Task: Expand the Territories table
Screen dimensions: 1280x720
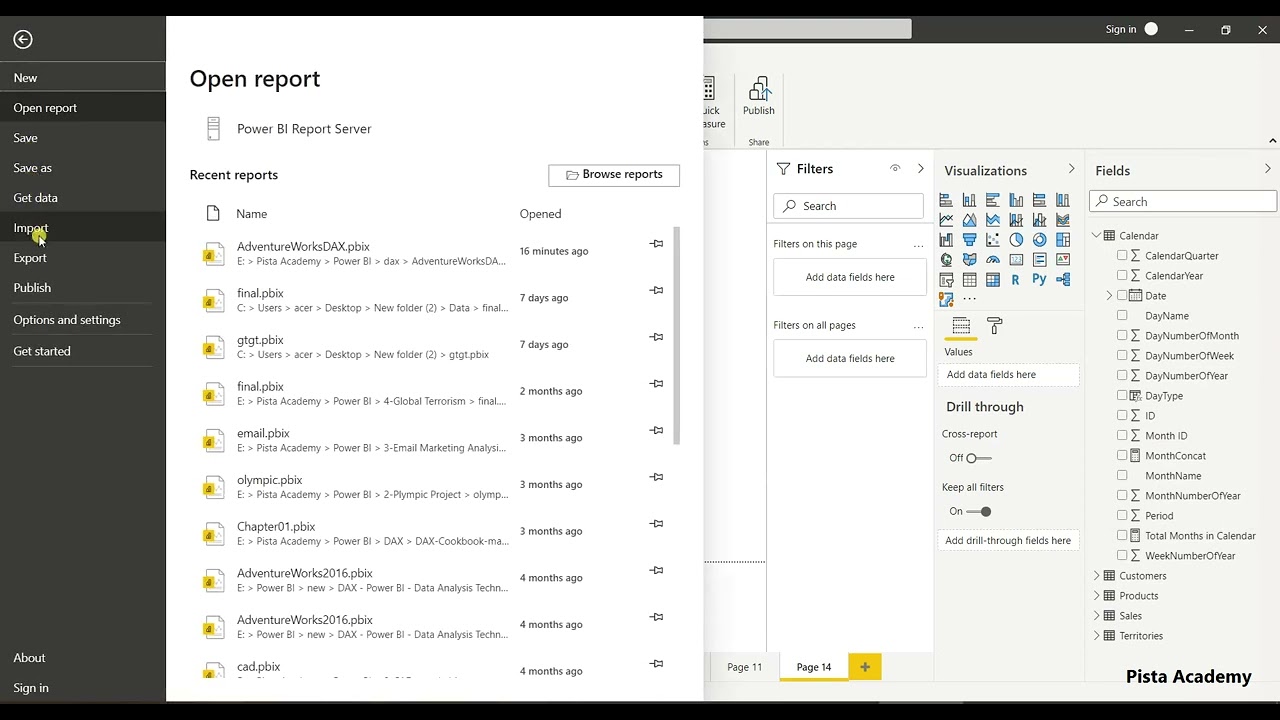Action: tap(1096, 635)
